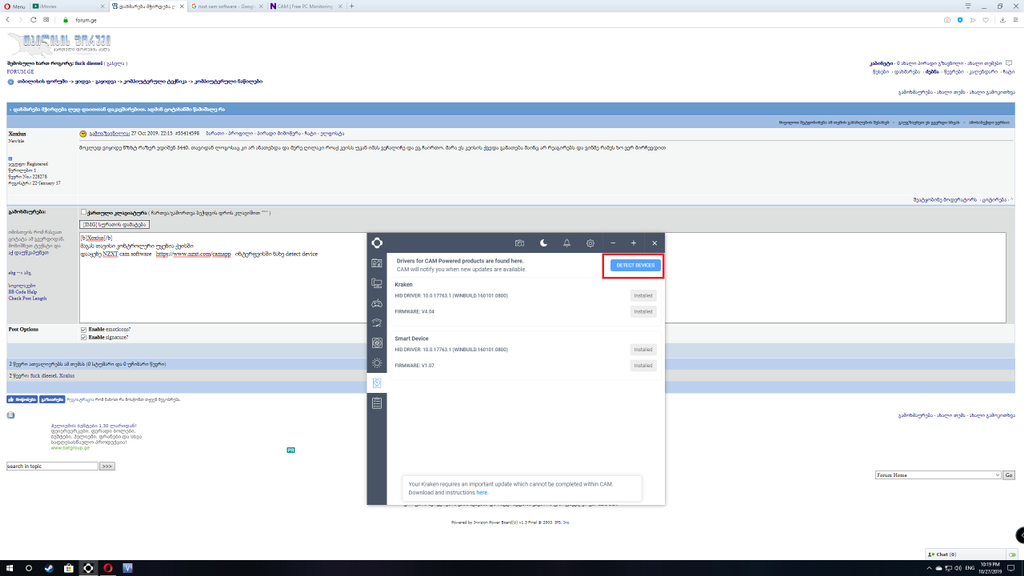Screen dimensions: 1024x576
Task: Open Windows Start menu
Action: tap(9, 568)
